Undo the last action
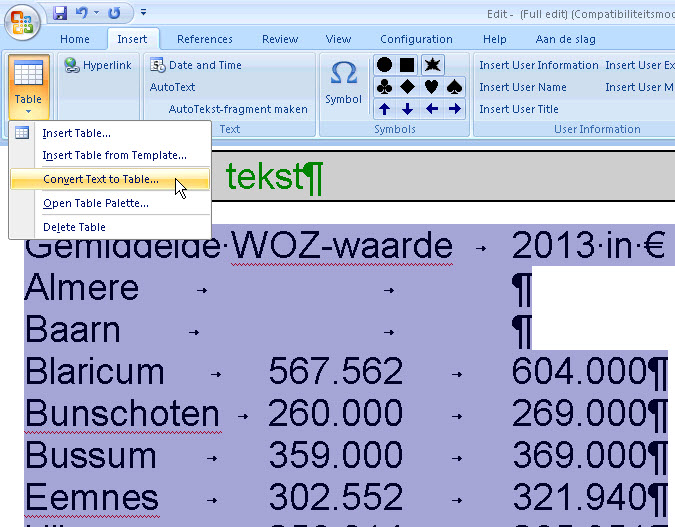 tap(82, 13)
